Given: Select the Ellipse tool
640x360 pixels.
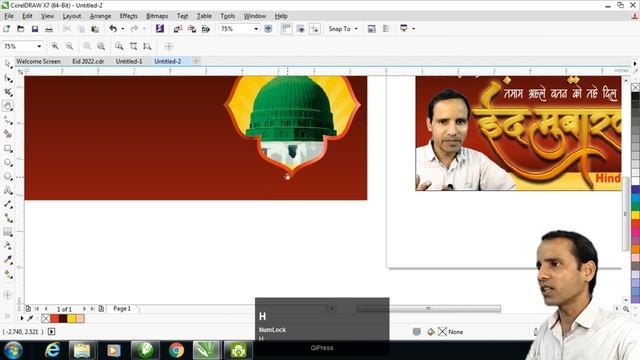Looking at the screenshot, I should [8, 162].
